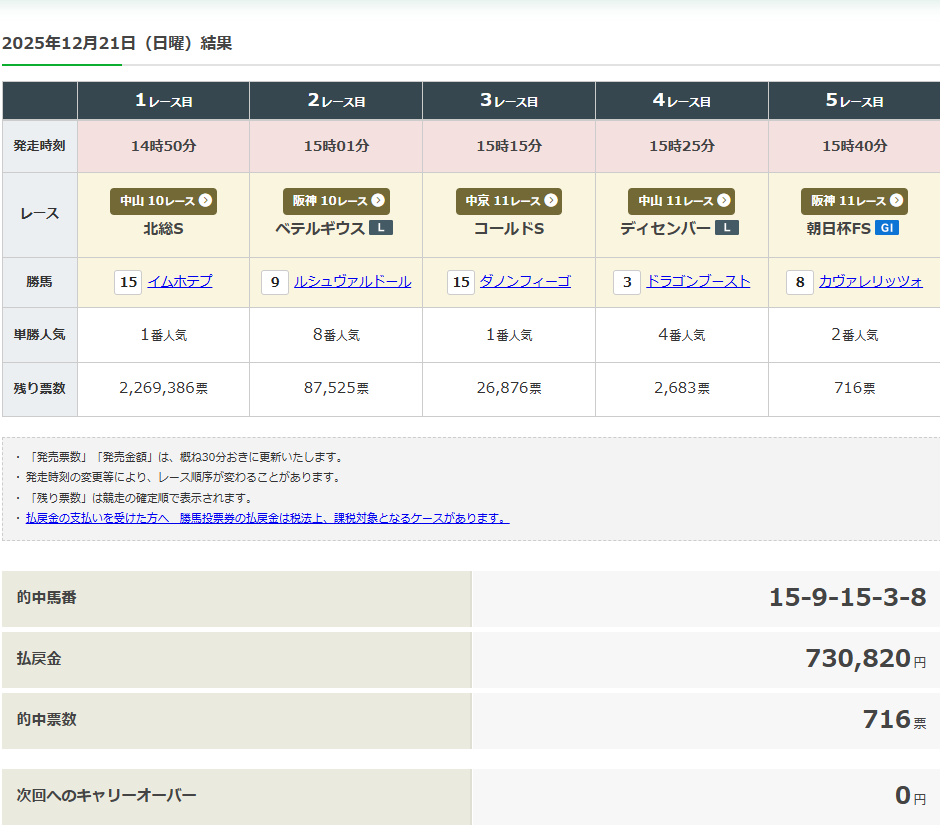Follow the カヴァレリッツォ link
Viewport: 940px width, 836px height.
pyautogui.click(x=871, y=282)
